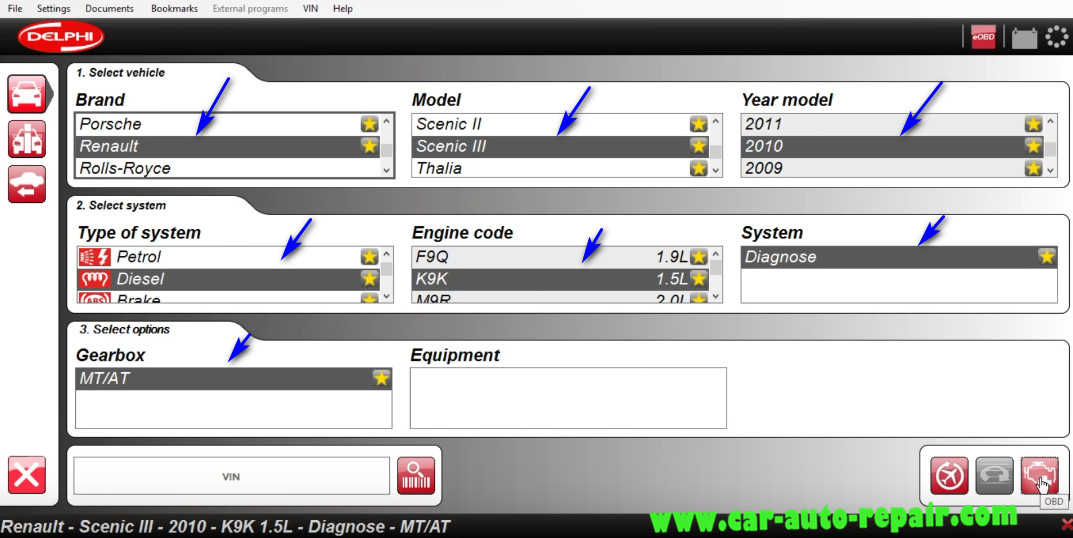Viewport: 1073px width, 538px height.
Task: Select Petrol type of system
Action: click(x=228, y=257)
